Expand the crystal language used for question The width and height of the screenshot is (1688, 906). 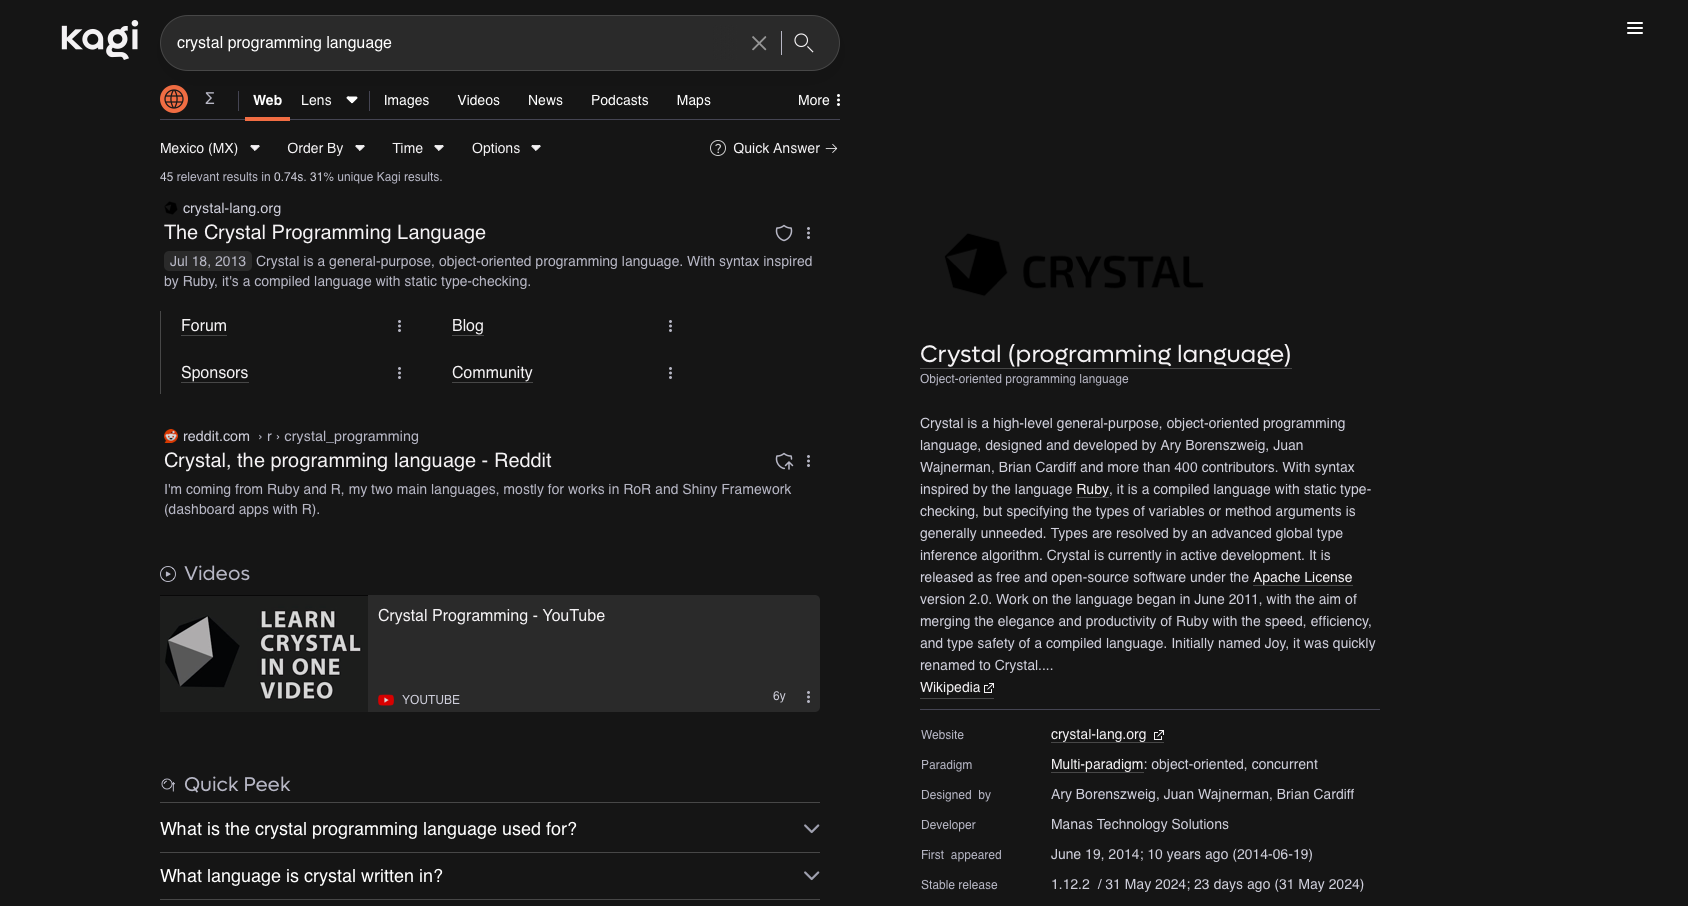point(490,829)
